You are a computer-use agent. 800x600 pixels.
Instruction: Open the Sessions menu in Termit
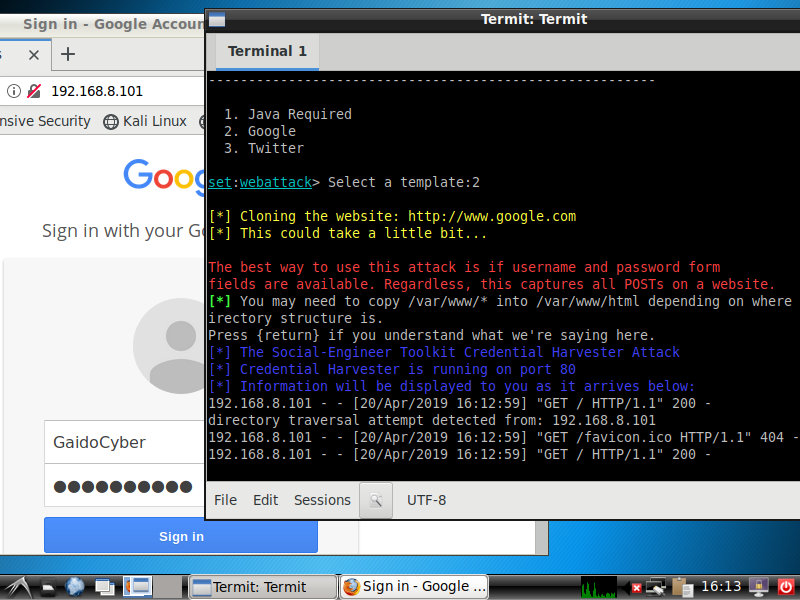[x=322, y=500]
